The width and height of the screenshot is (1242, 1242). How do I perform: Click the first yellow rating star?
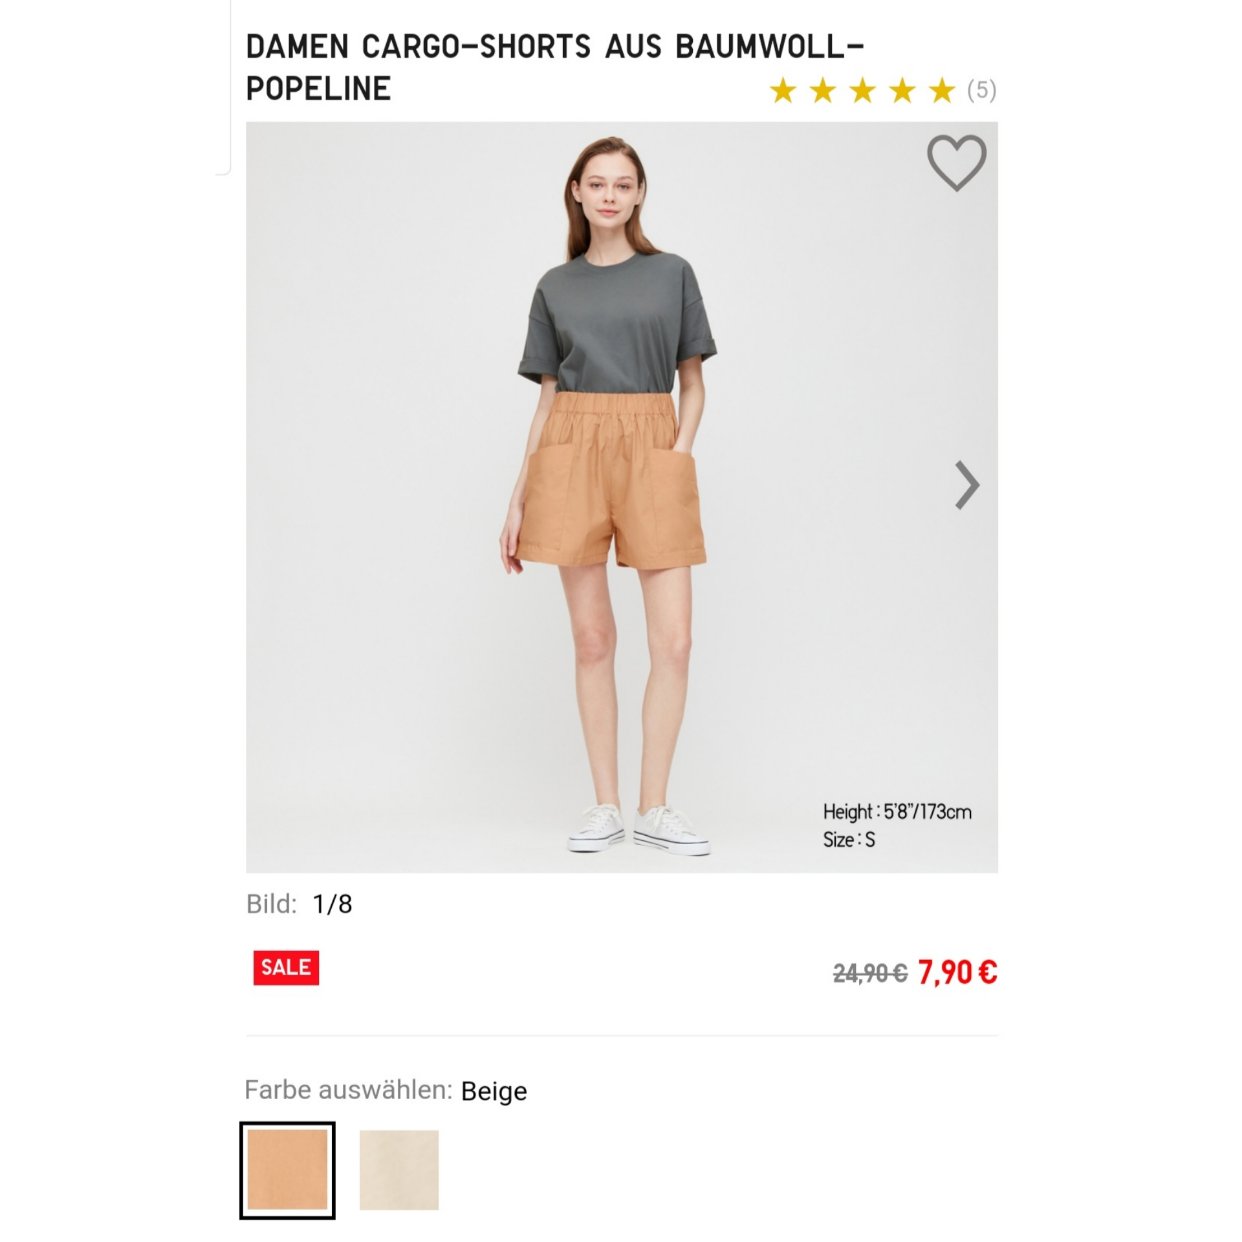click(782, 91)
